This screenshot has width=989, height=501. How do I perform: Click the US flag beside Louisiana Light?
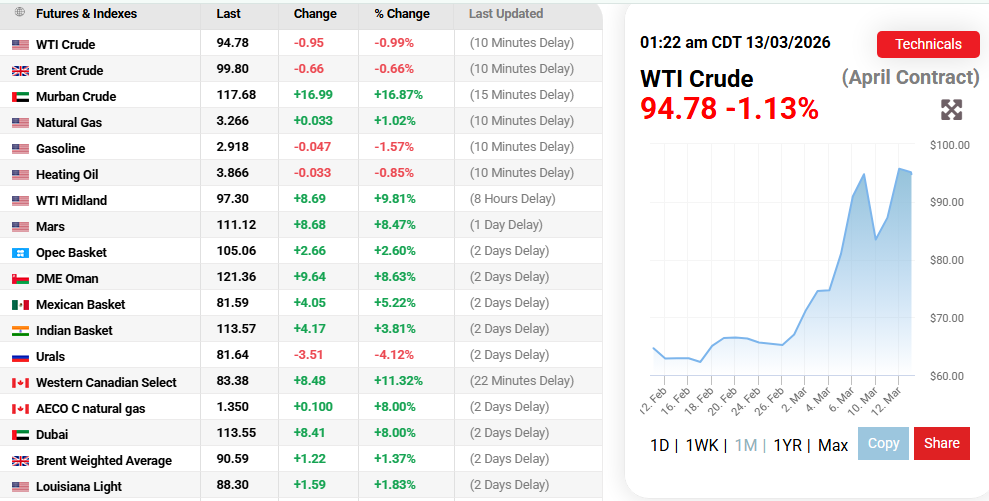(20, 486)
